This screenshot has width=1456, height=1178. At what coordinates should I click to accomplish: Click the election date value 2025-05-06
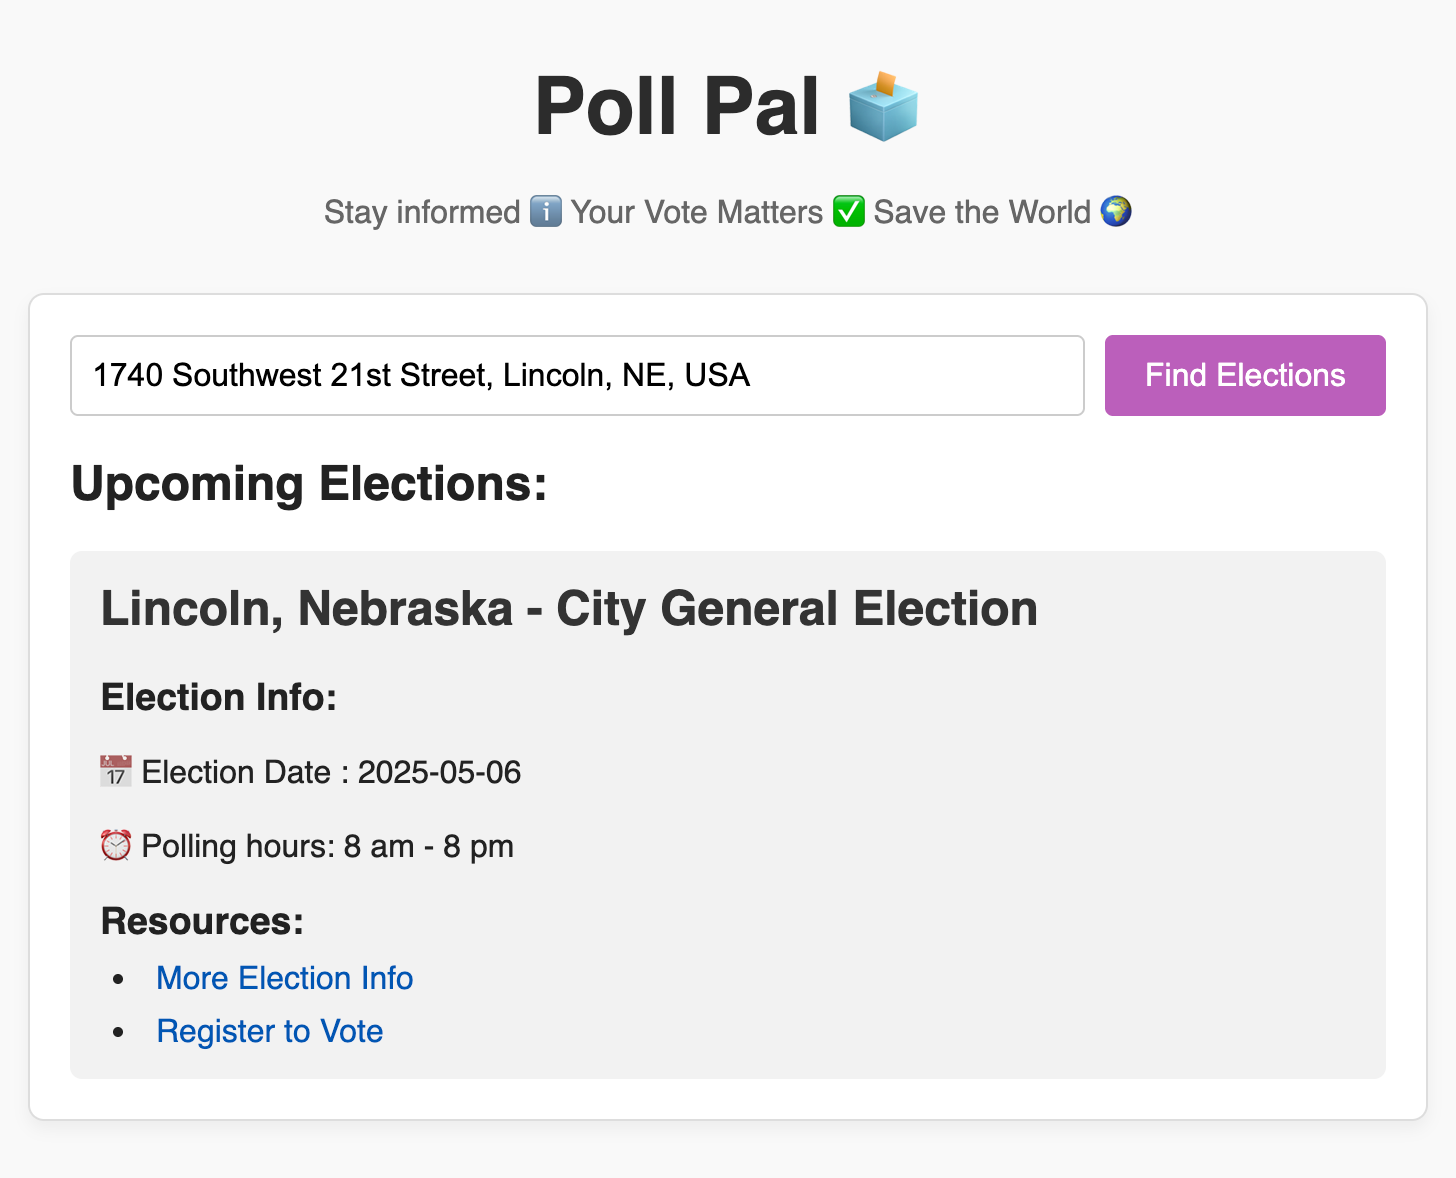(439, 772)
